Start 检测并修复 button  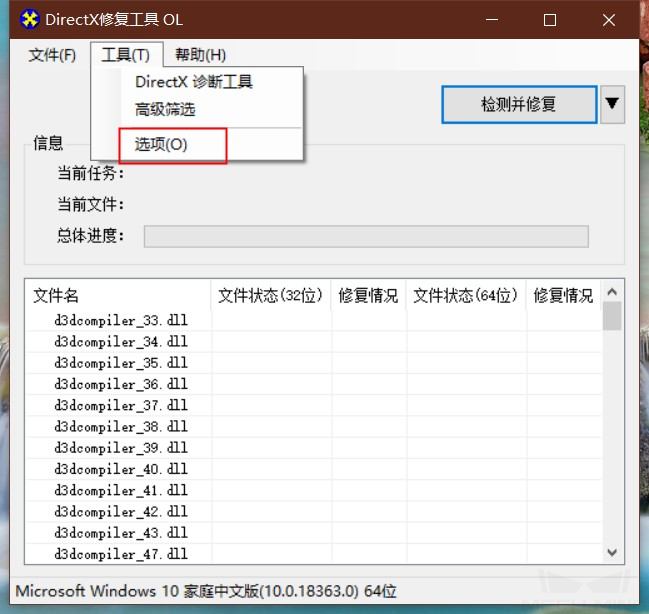(x=519, y=104)
